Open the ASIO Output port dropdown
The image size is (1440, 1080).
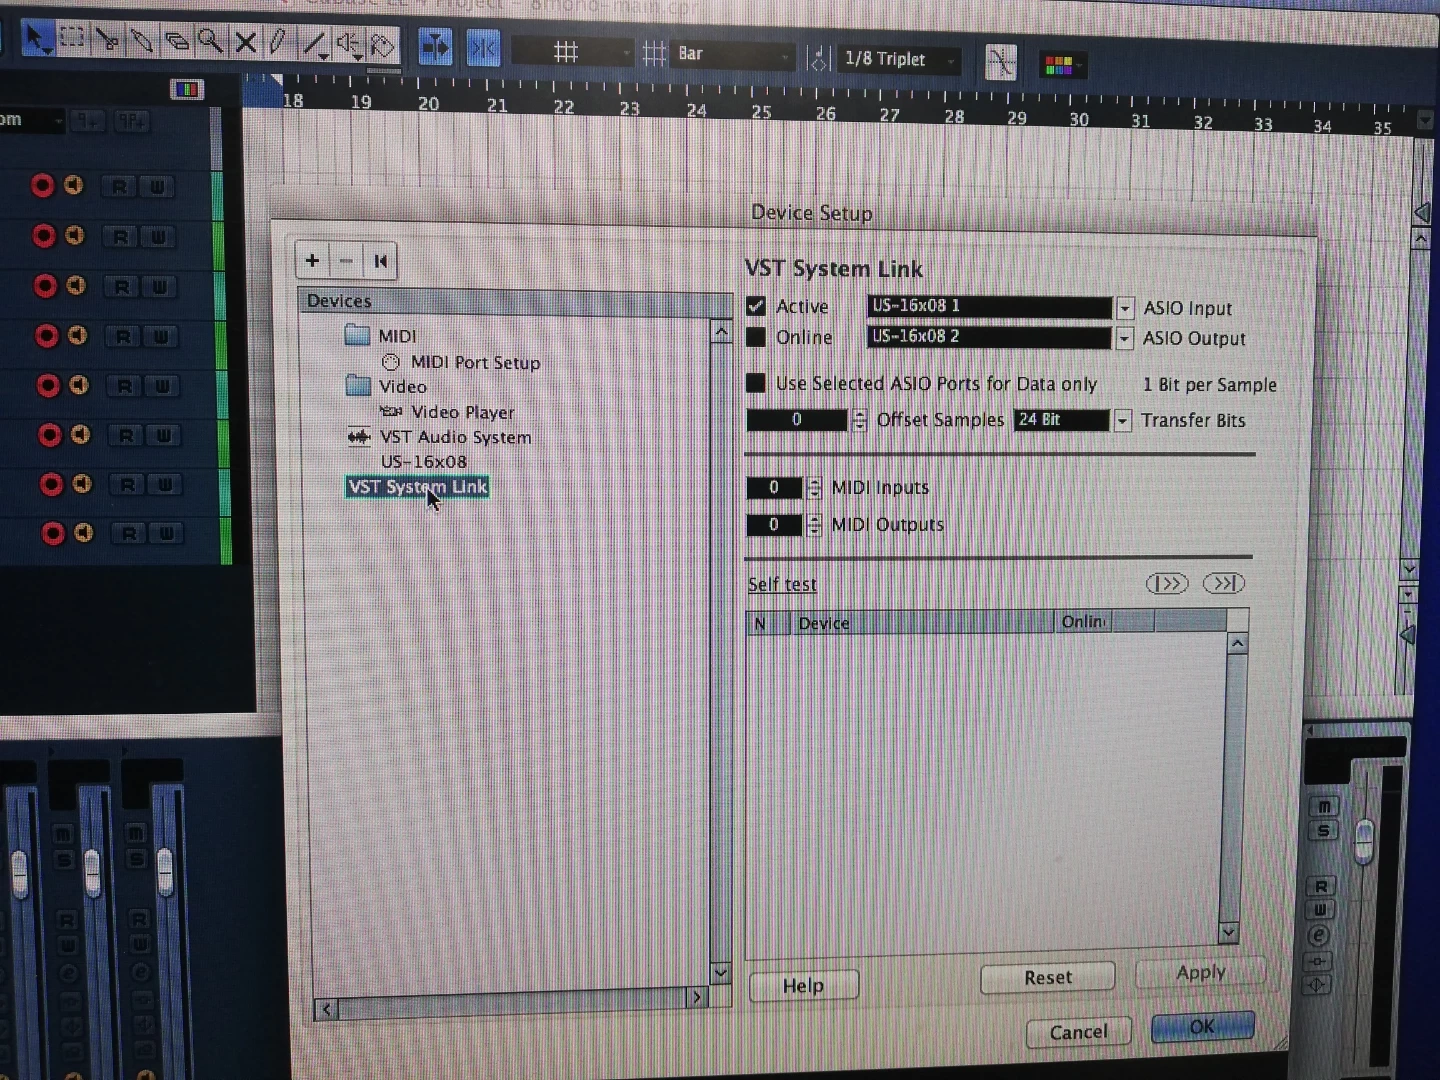point(1124,339)
